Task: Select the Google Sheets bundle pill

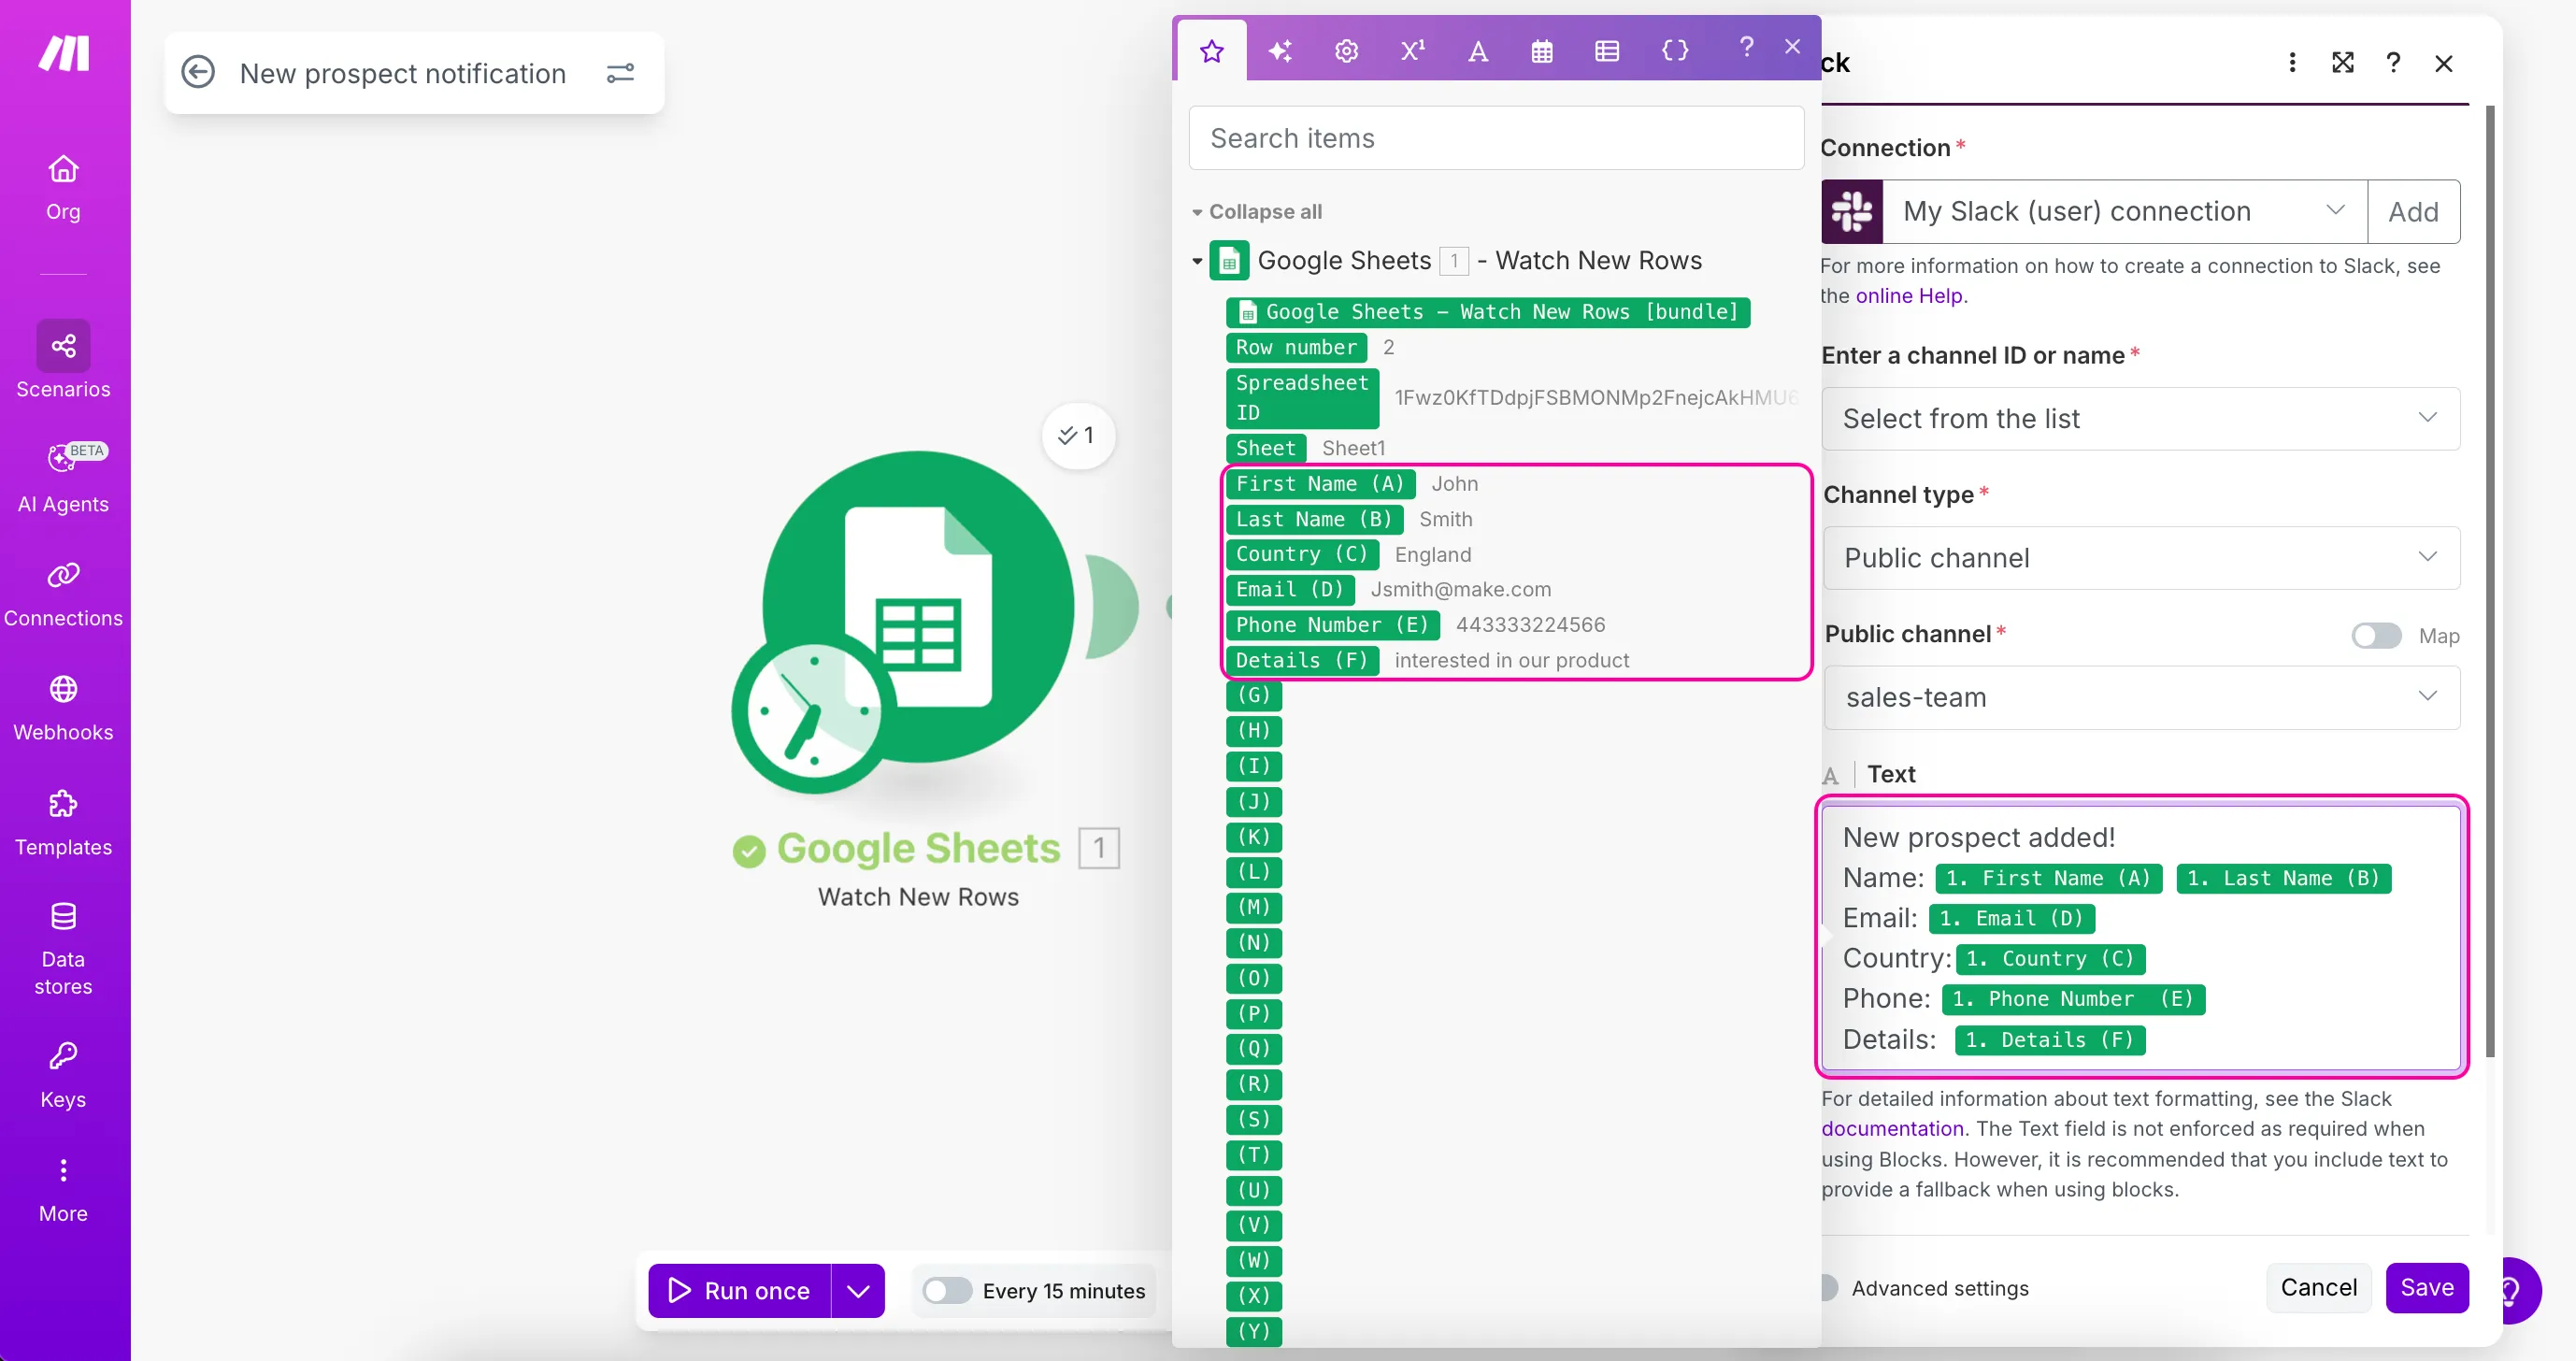Action: coord(1488,312)
